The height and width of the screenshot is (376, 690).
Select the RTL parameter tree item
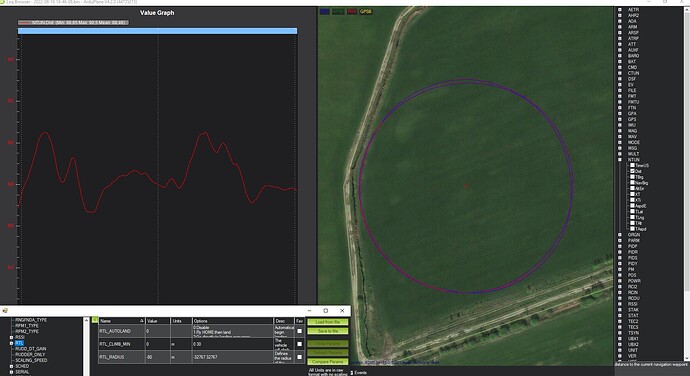(19, 343)
